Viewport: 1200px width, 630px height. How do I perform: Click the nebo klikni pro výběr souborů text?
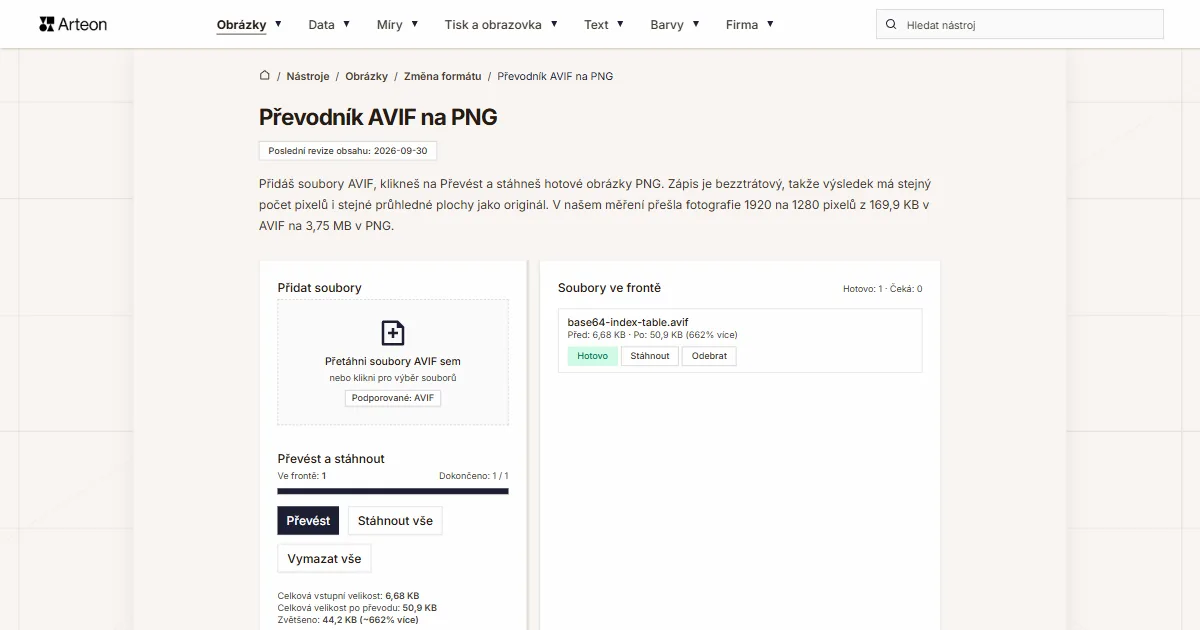coord(393,378)
